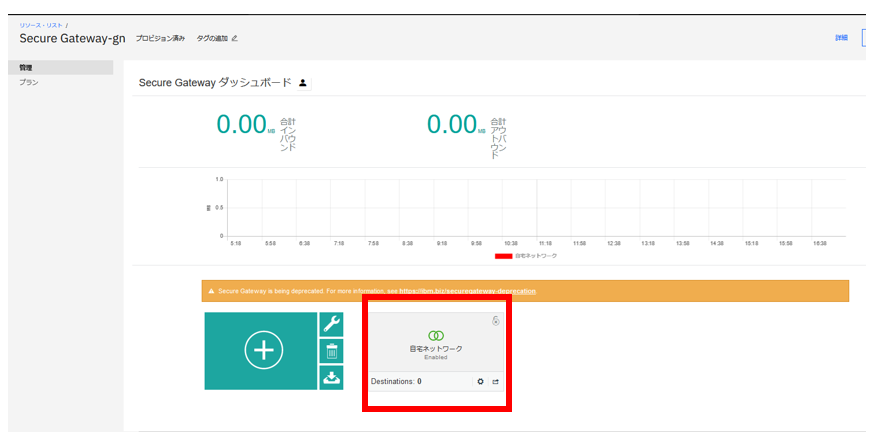877x432 pixels.
Task: Click outbound total 0.00 value
Action: coord(452,125)
